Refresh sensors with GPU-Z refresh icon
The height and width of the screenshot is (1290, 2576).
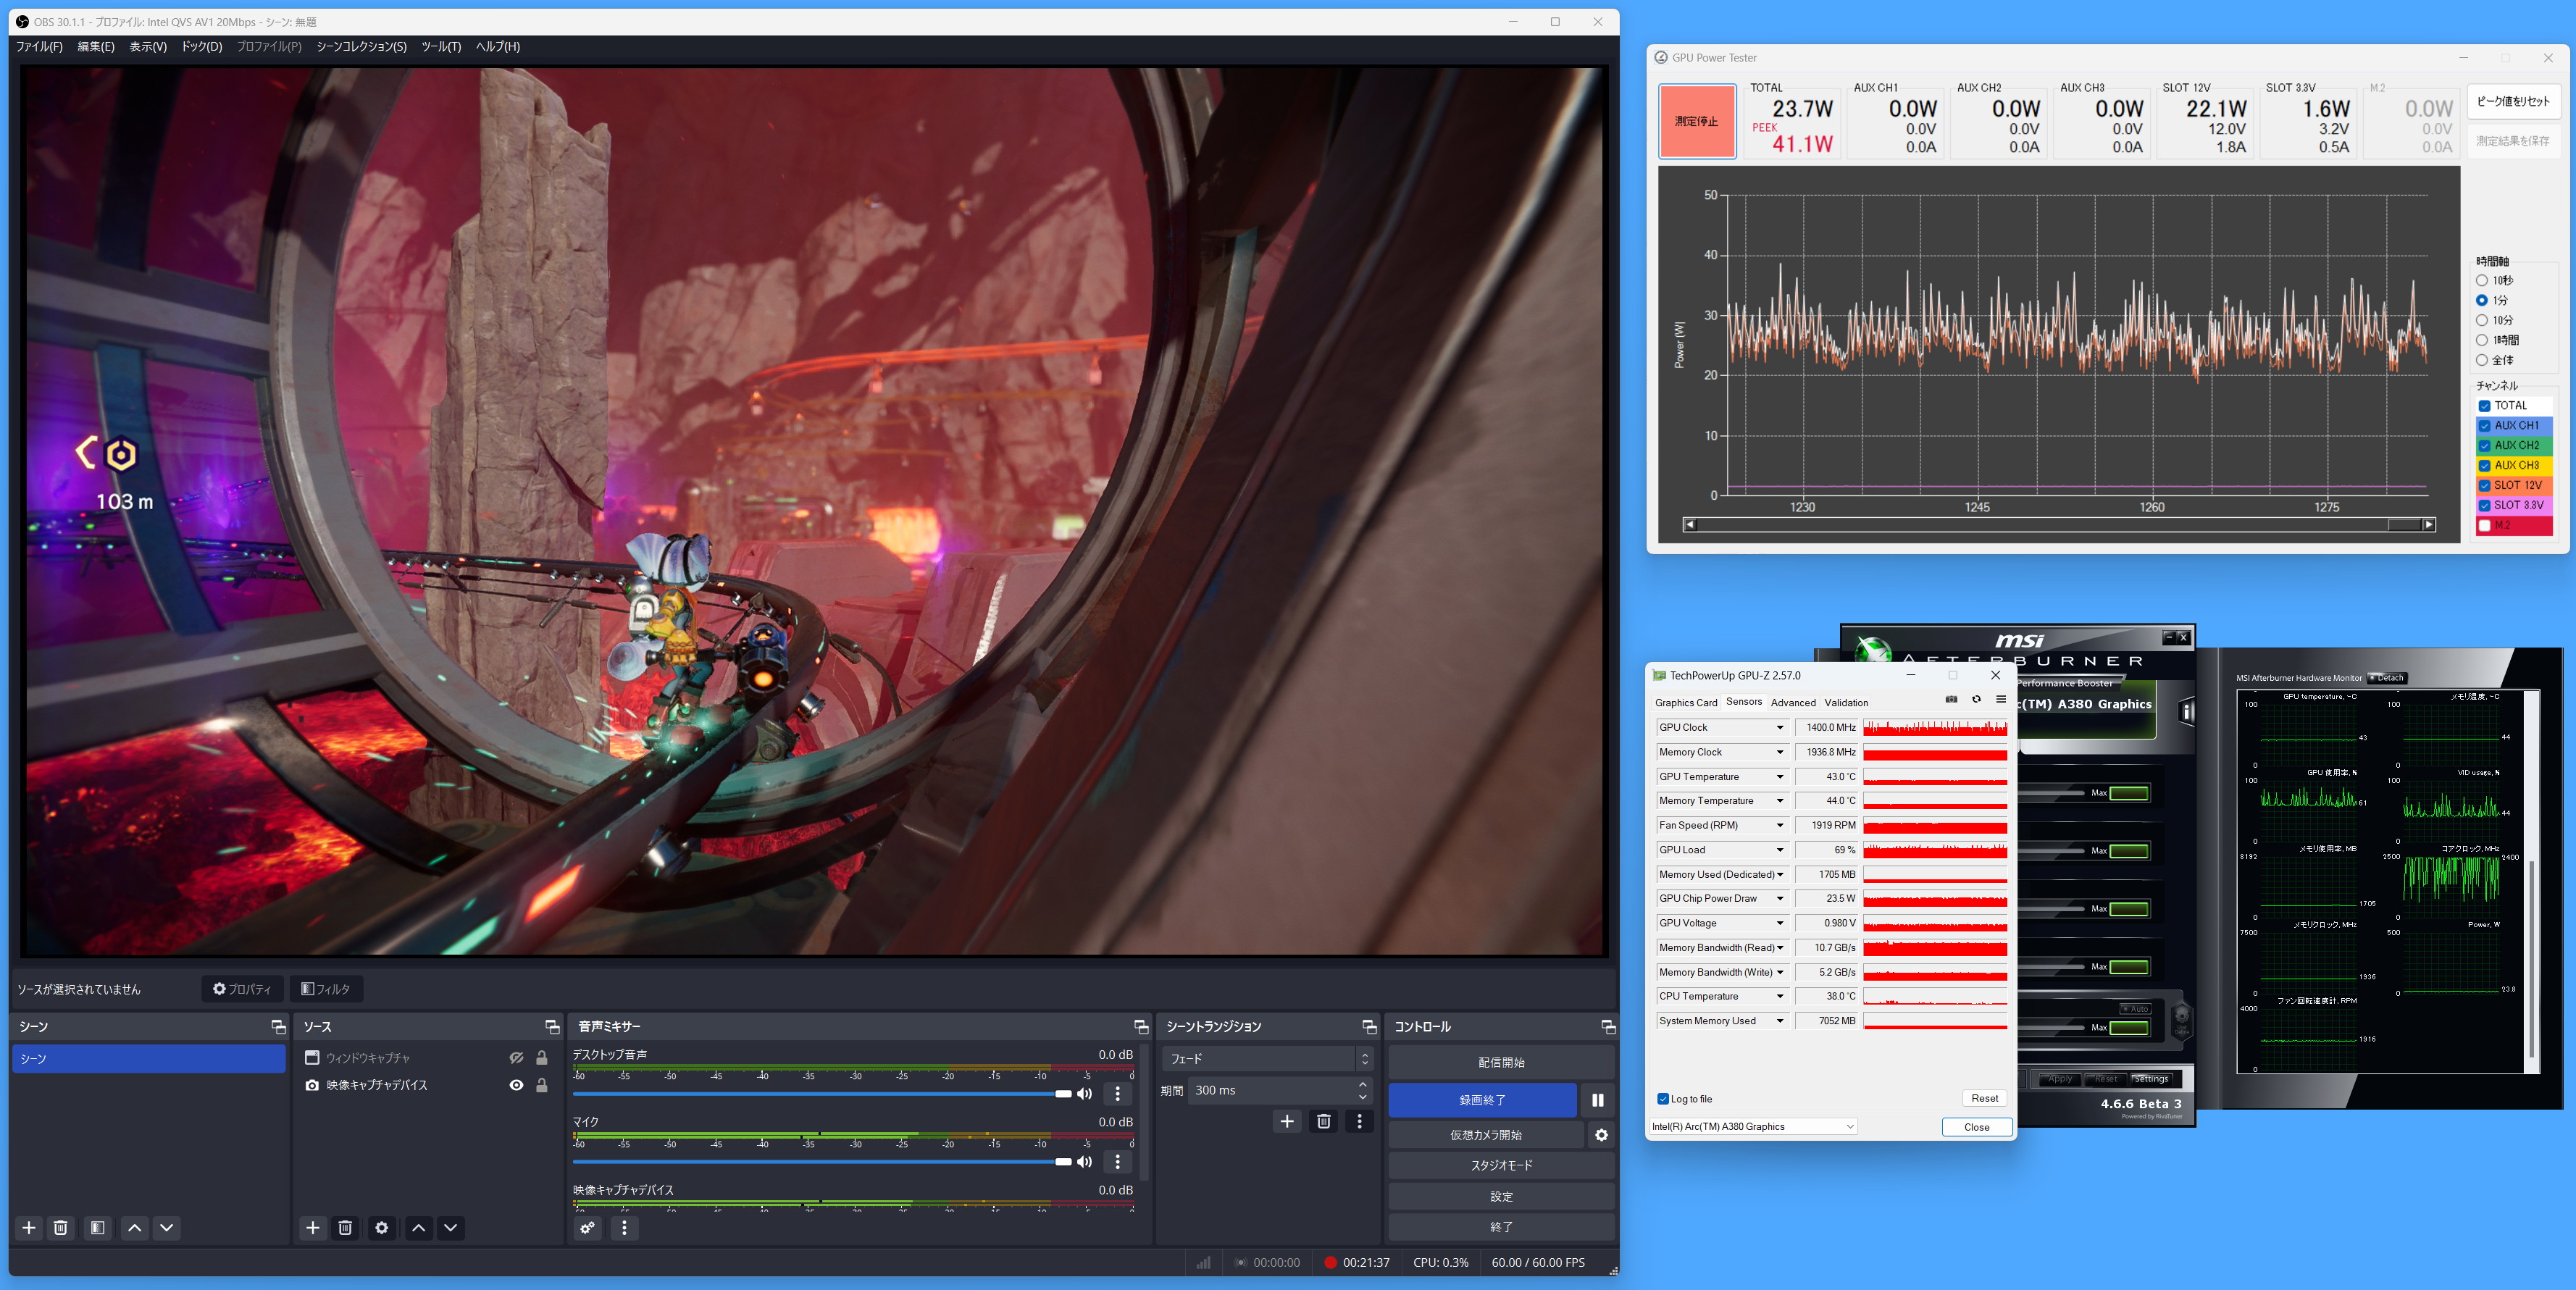[x=1976, y=700]
